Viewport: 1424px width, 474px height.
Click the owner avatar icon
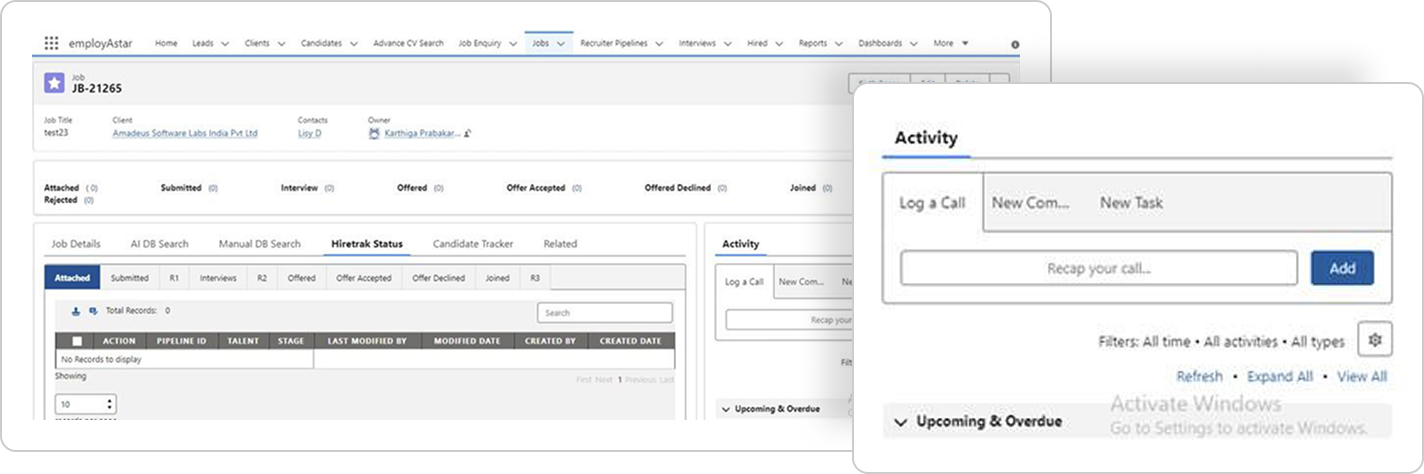(x=374, y=133)
